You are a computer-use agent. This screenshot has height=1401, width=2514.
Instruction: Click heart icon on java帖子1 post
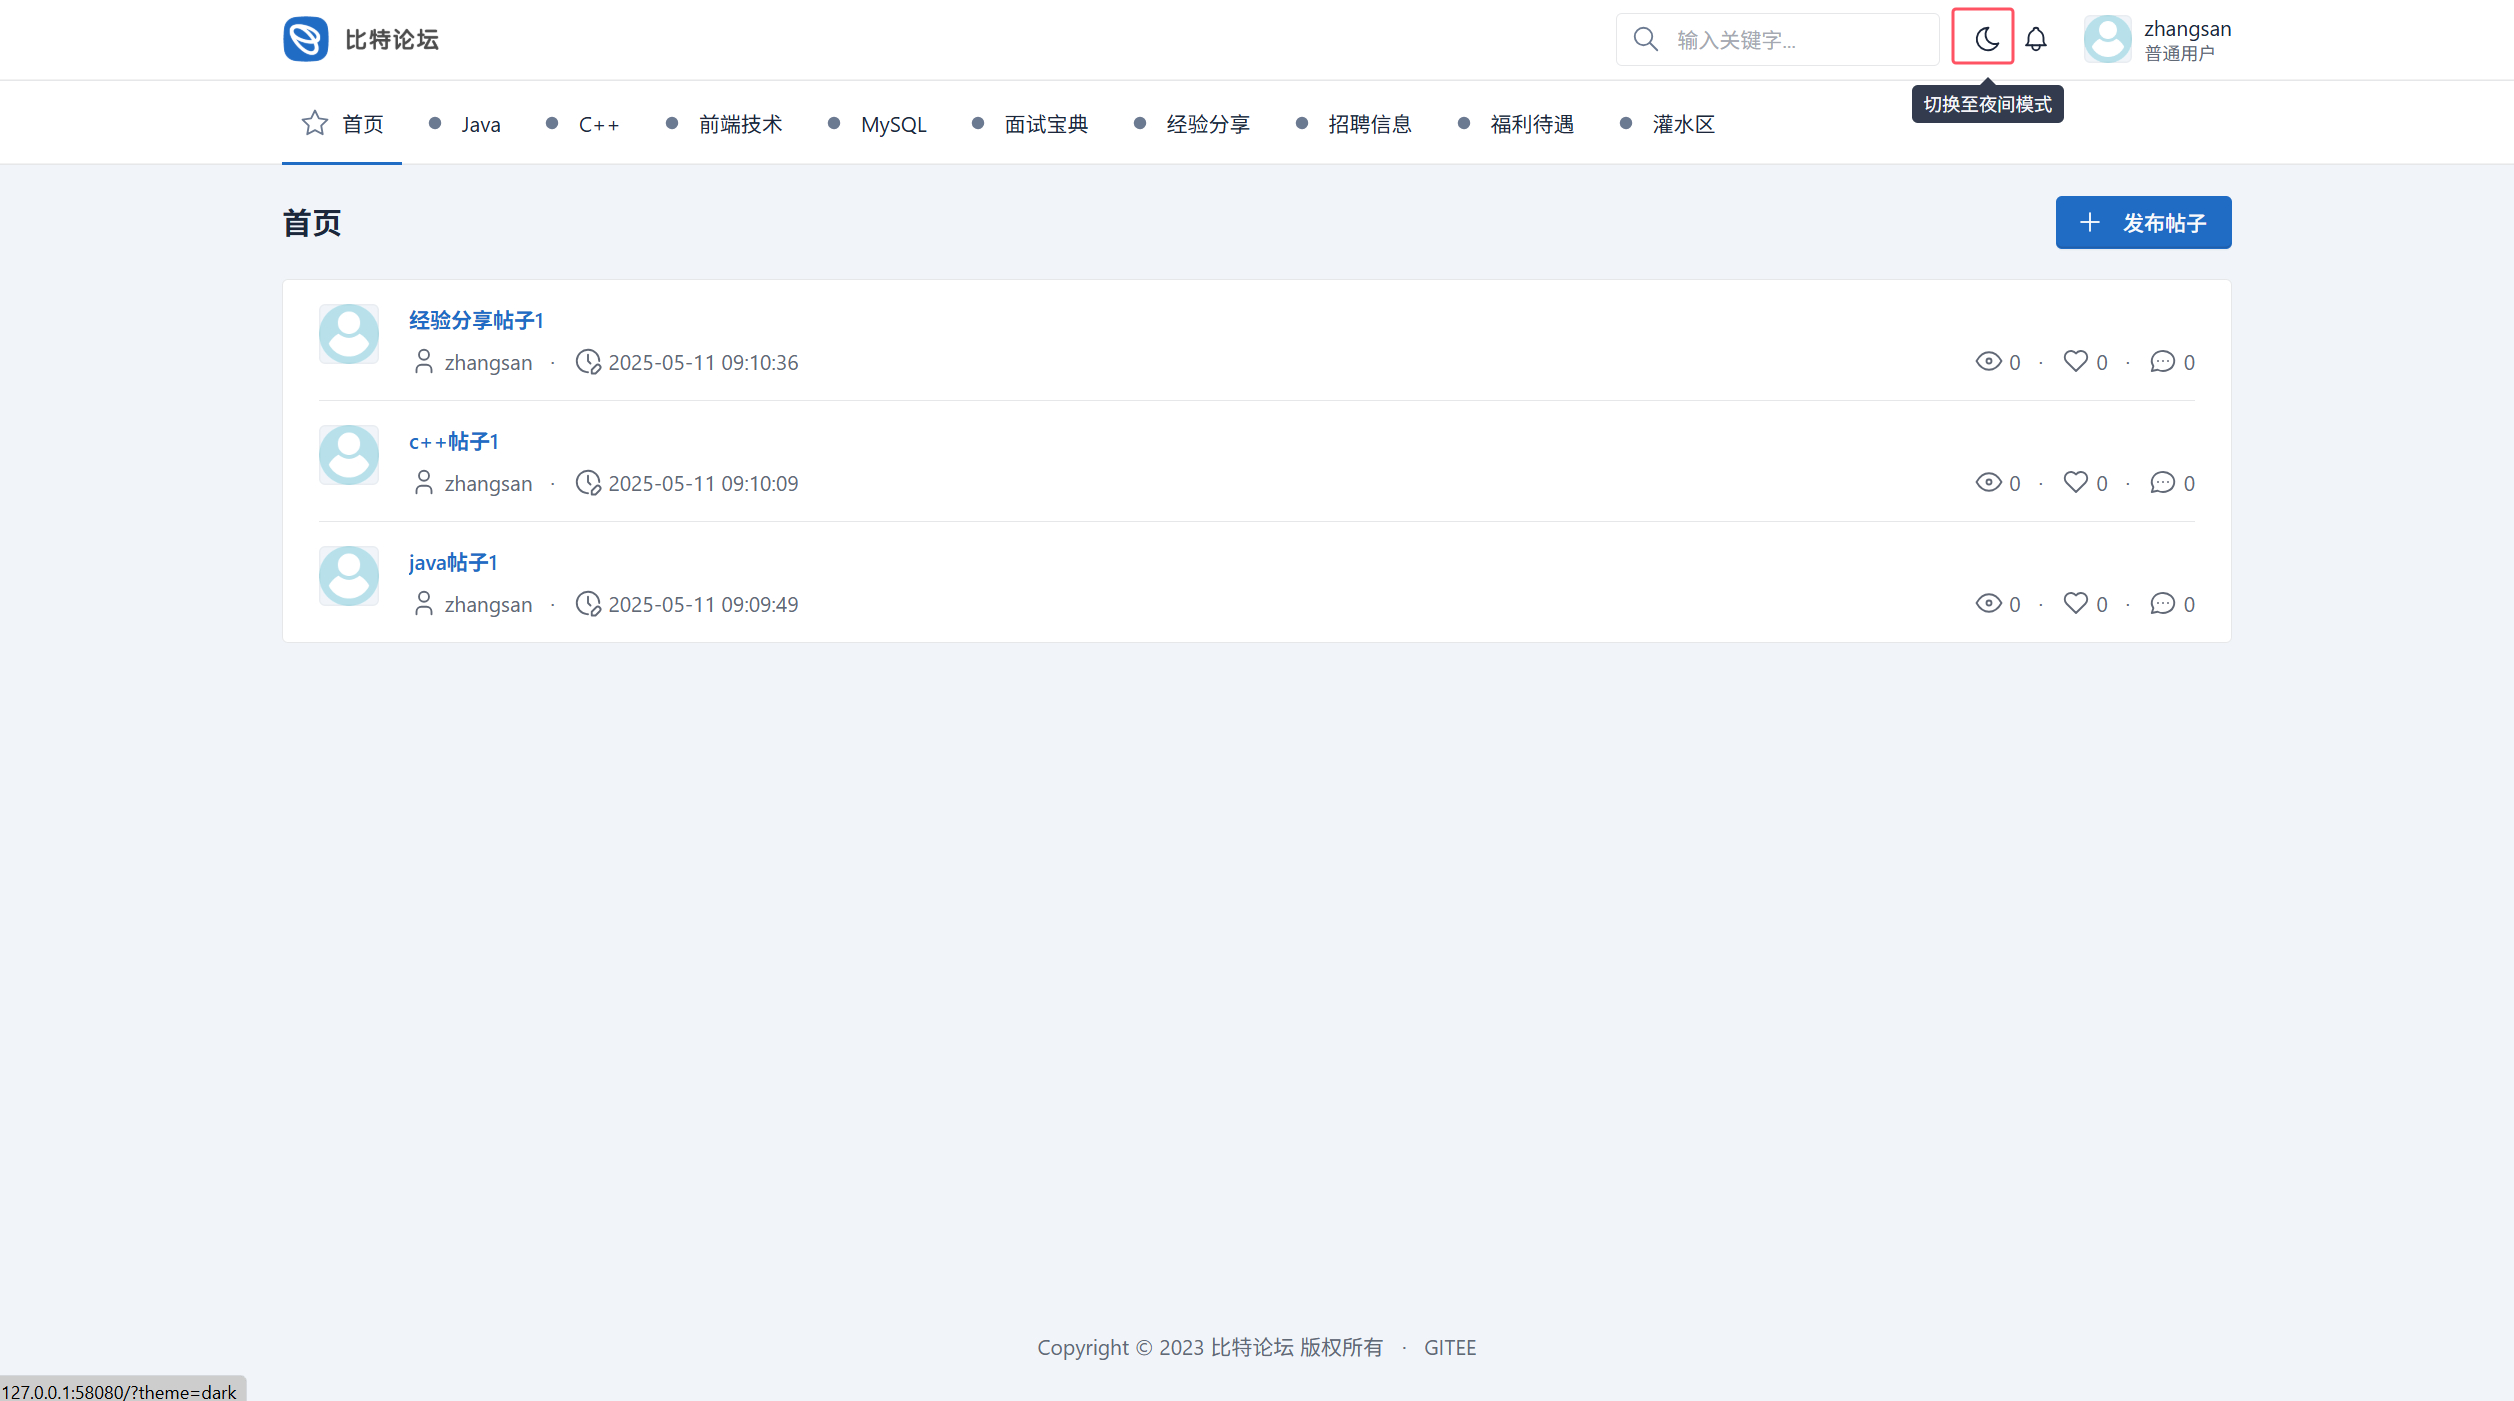(2075, 603)
